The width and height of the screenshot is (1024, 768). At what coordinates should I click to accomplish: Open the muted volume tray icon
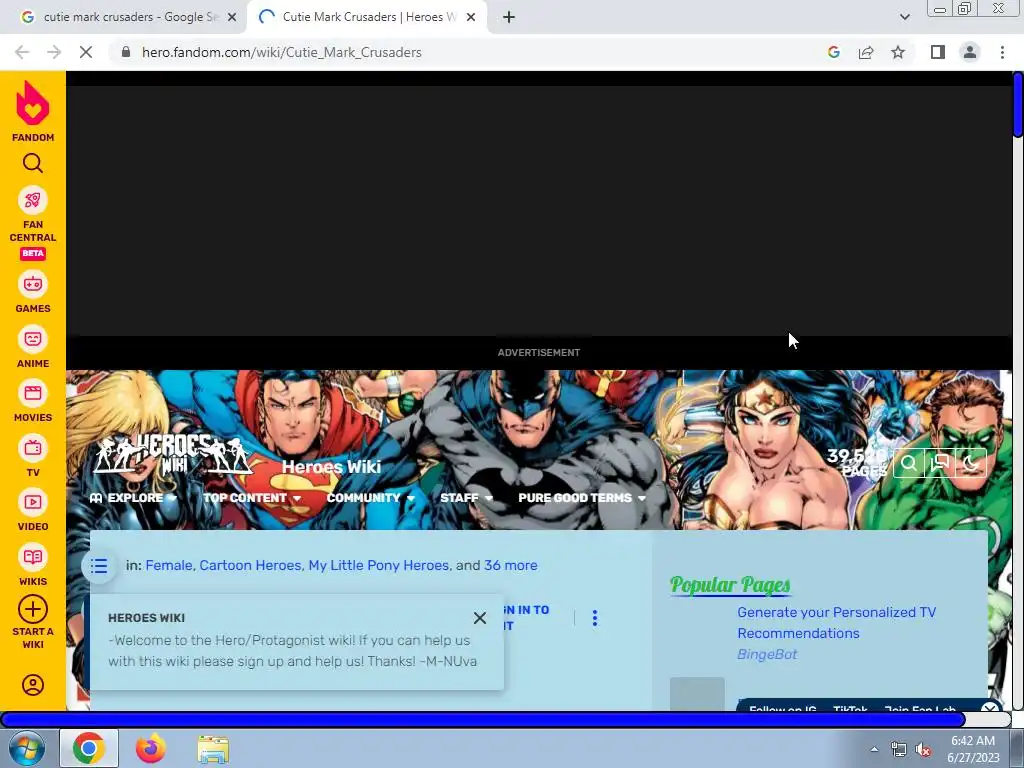(923, 750)
